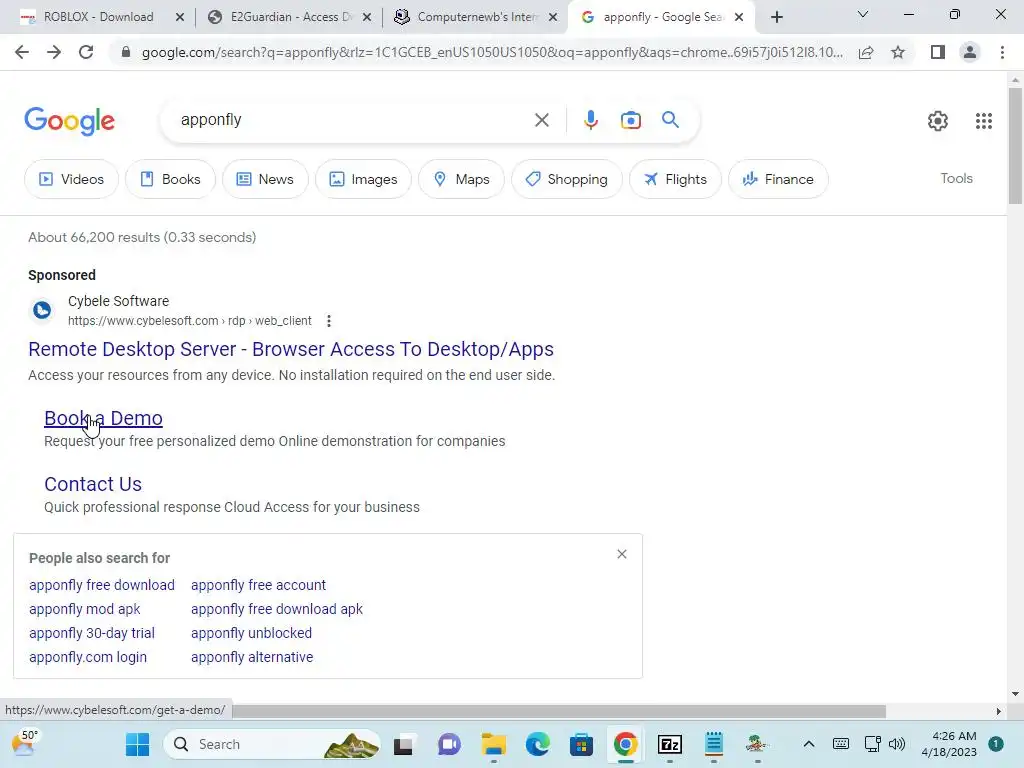Clear the Google search box
Viewport: 1024px width, 768px height.
[x=541, y=120]
